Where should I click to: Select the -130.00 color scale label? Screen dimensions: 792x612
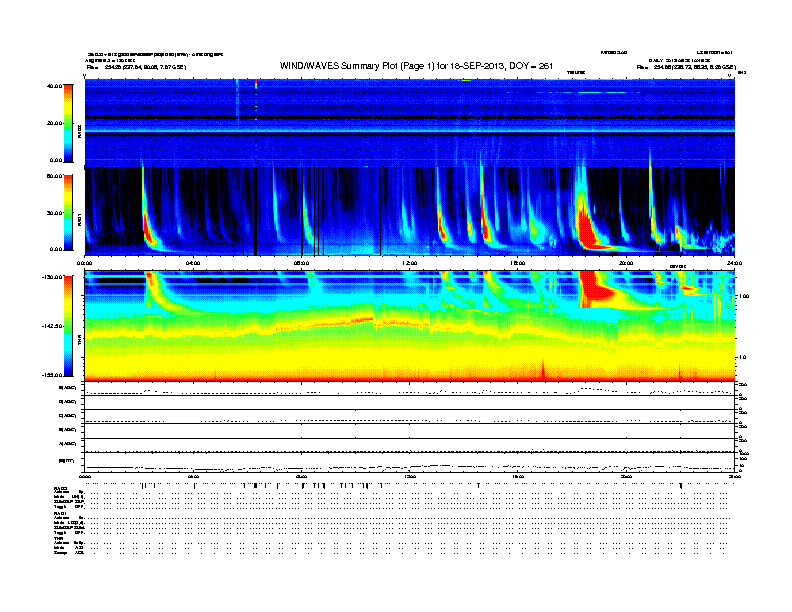pyautogui.click(x=52, y=277)
